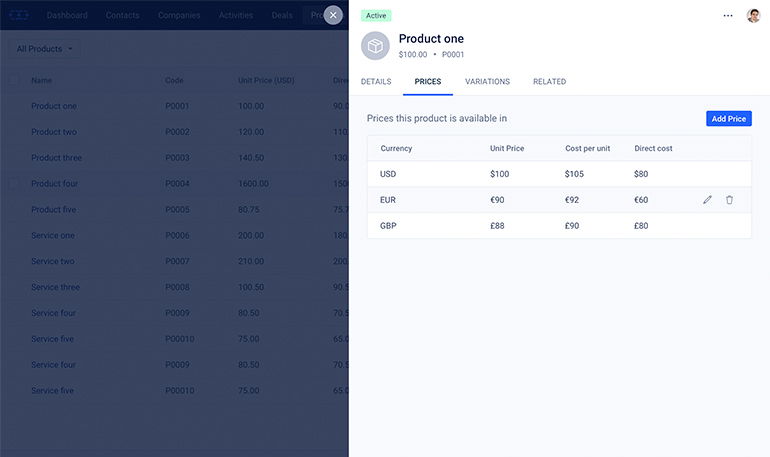Image resolution: width=770 pixels, height=457 pixels.
Task: Open the All Products dropdown
Action: 45,49
